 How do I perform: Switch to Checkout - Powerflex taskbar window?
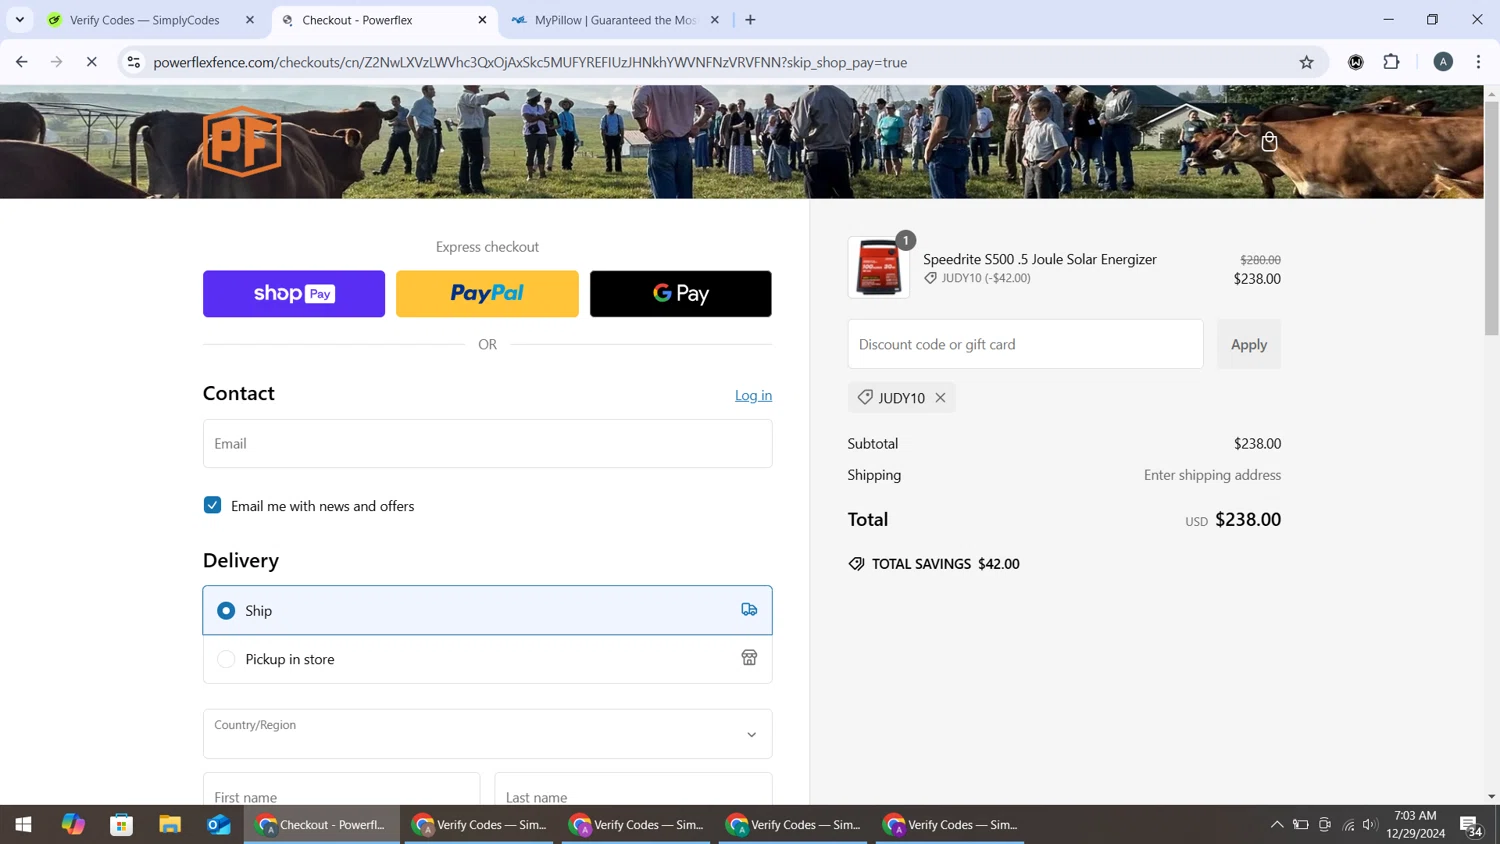pos(322,824)
